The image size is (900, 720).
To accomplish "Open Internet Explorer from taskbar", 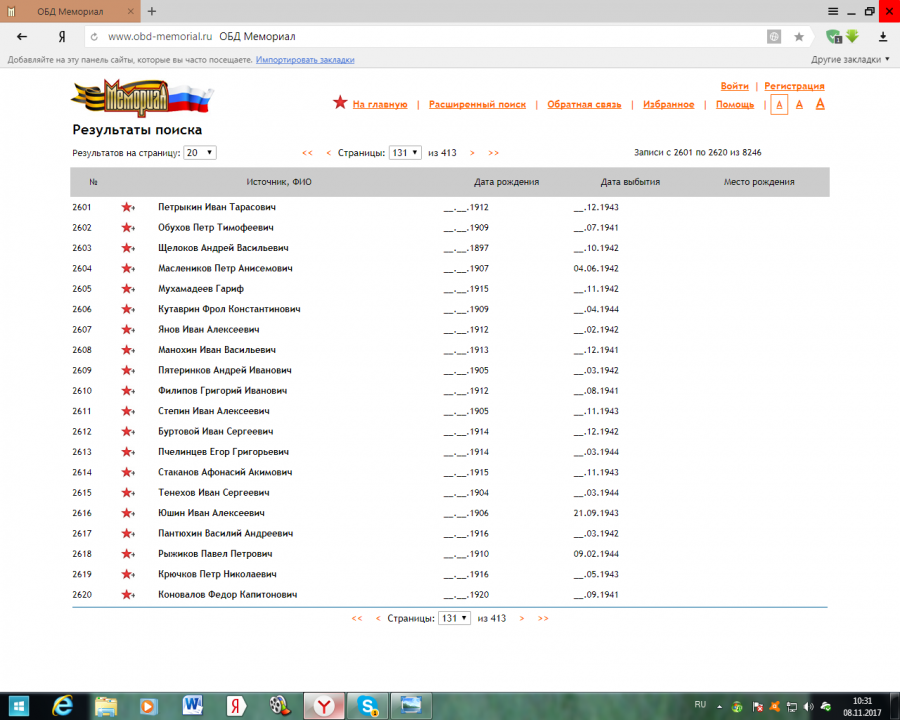I will 62,705.
